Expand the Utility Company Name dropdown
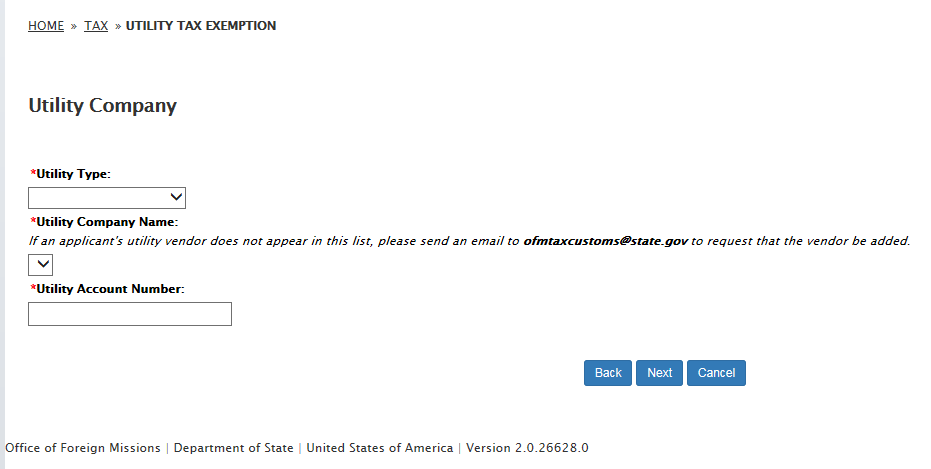The height and width of the screenshot is (469, 931). [x=40, y=264]
